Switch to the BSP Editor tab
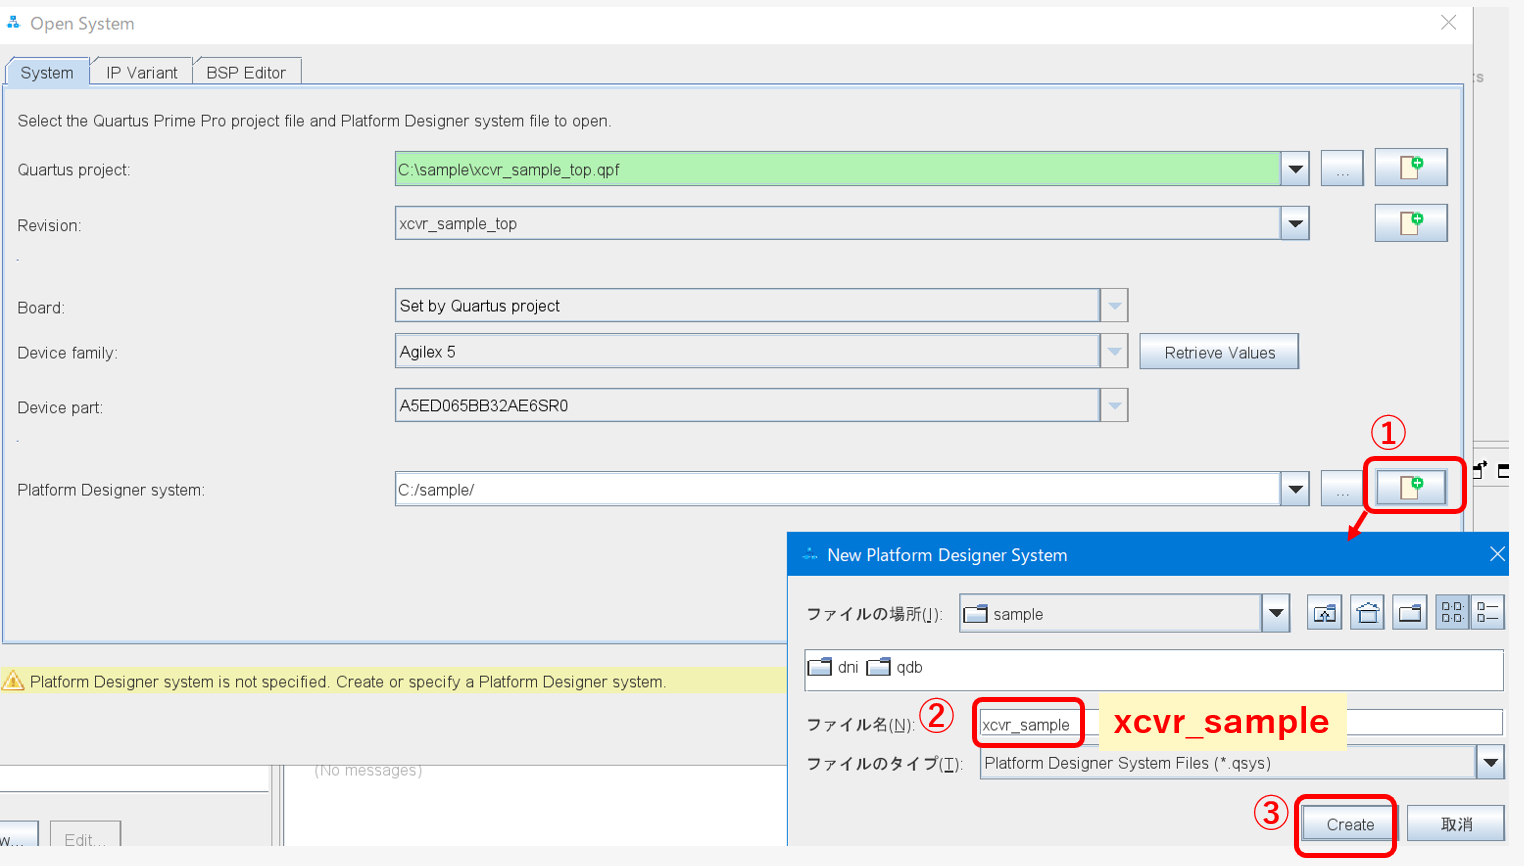The image size is (1524, 866). tap(246, 72)
